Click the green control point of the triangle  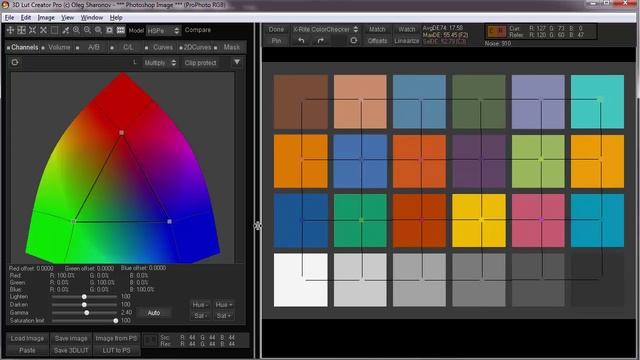coord(73,221)
